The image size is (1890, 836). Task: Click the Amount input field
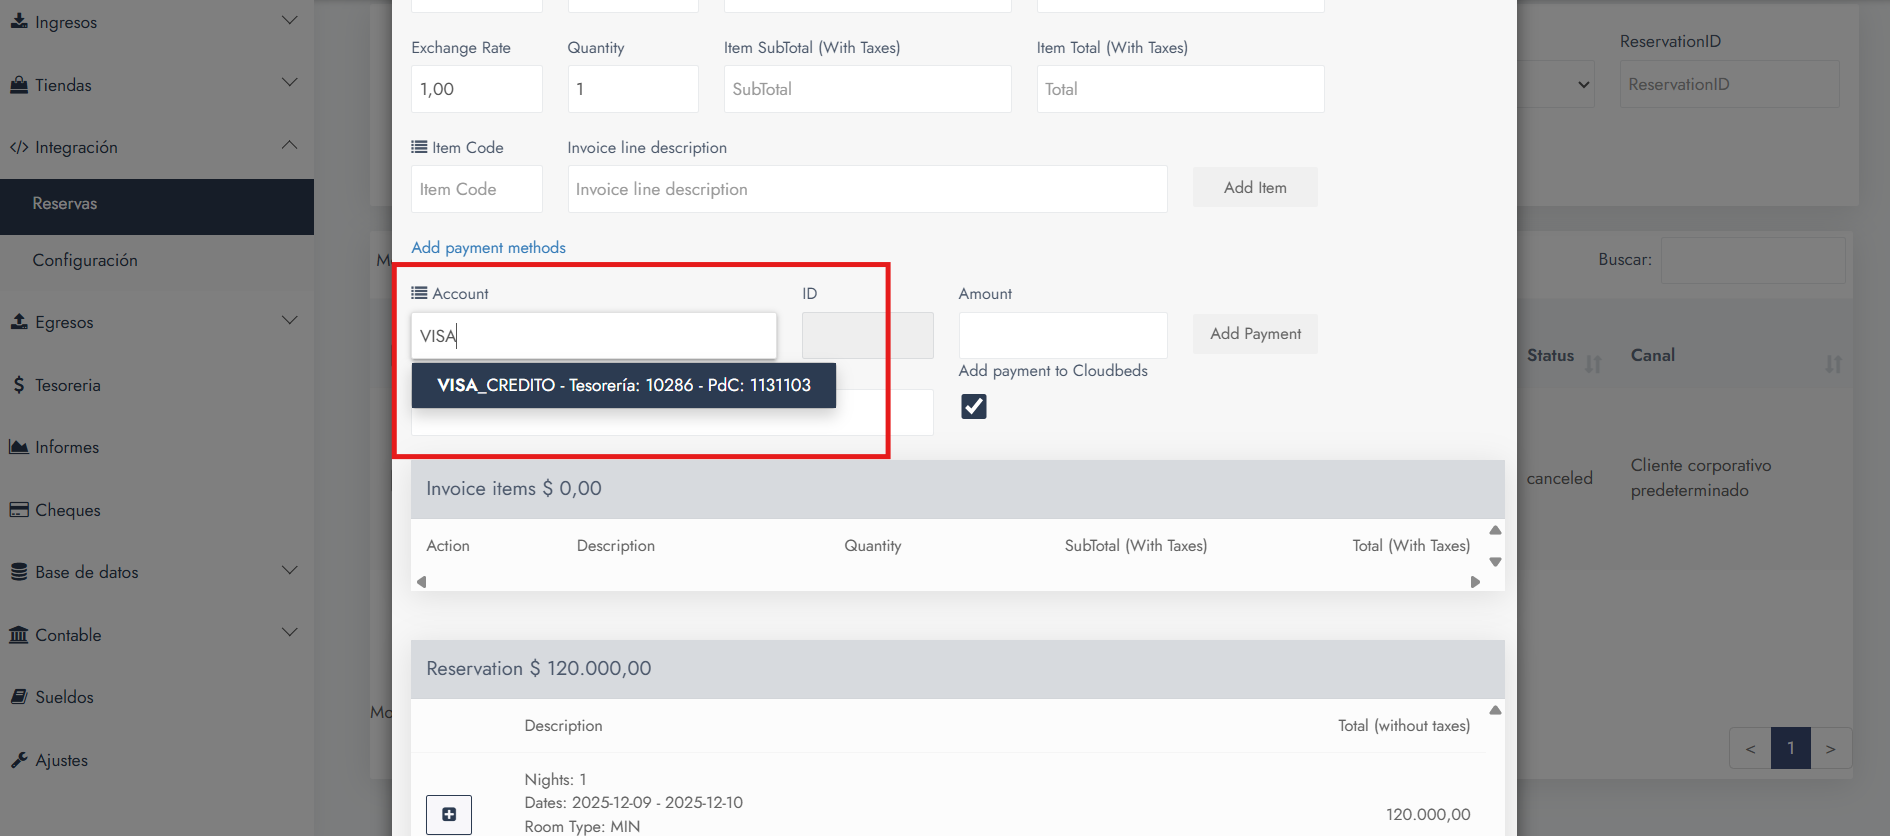pyautogui.click(x=1062, y=335)
